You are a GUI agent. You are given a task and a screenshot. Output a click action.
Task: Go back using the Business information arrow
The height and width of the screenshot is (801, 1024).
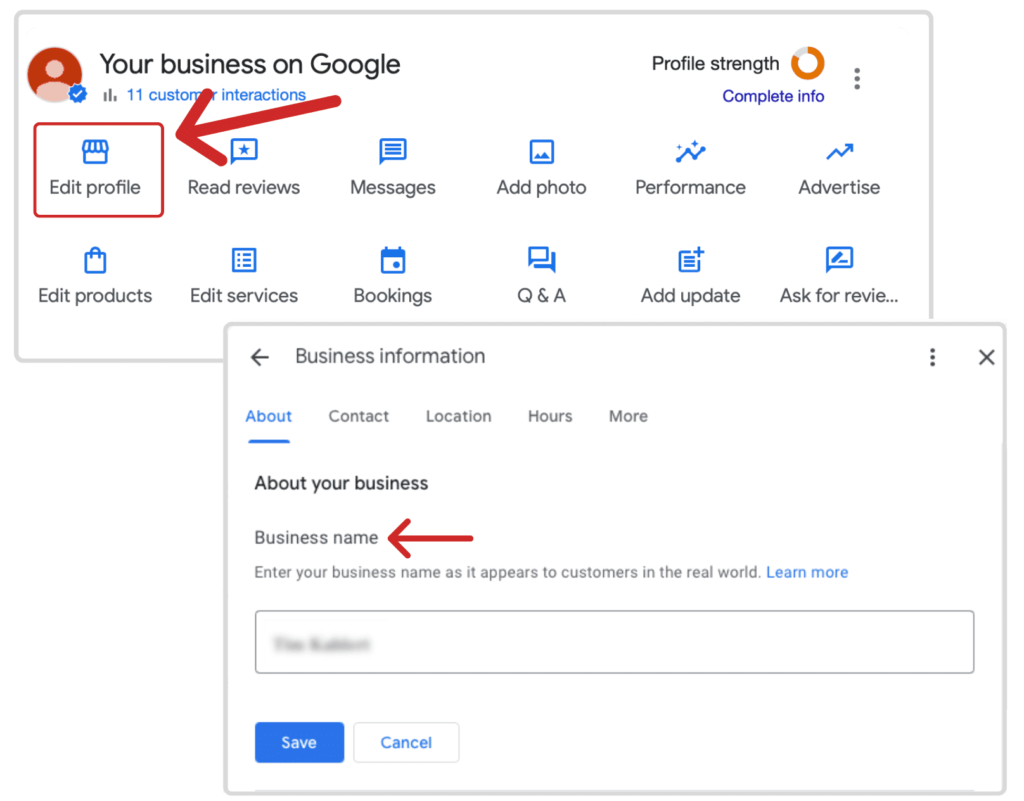260,357
